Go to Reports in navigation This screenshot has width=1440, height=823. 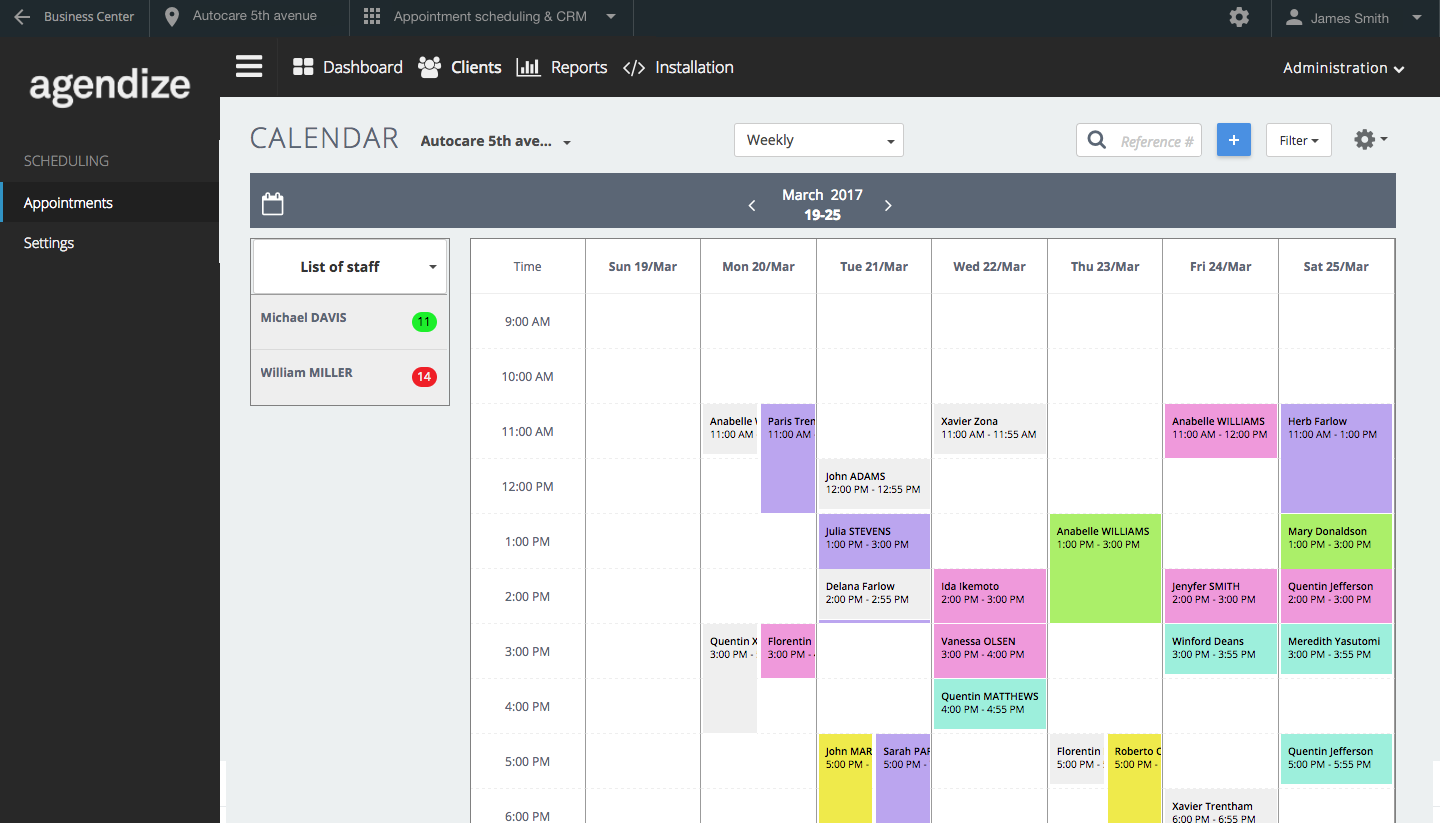tap(562, 67)
